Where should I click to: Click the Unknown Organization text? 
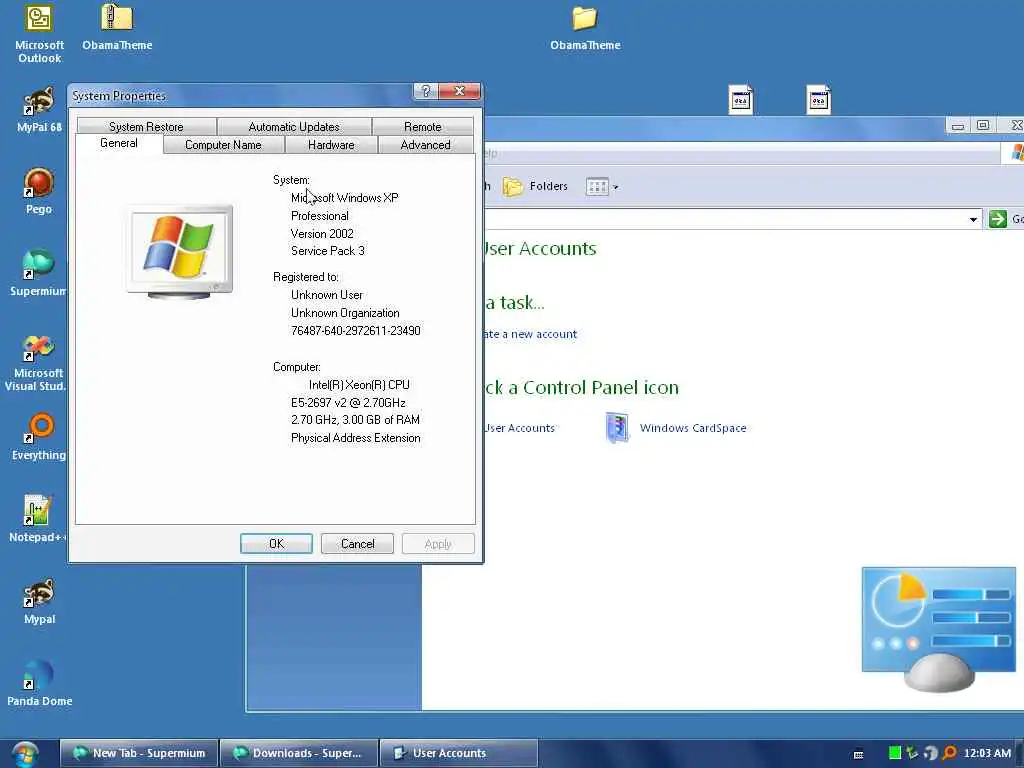[x=345, y=313]
